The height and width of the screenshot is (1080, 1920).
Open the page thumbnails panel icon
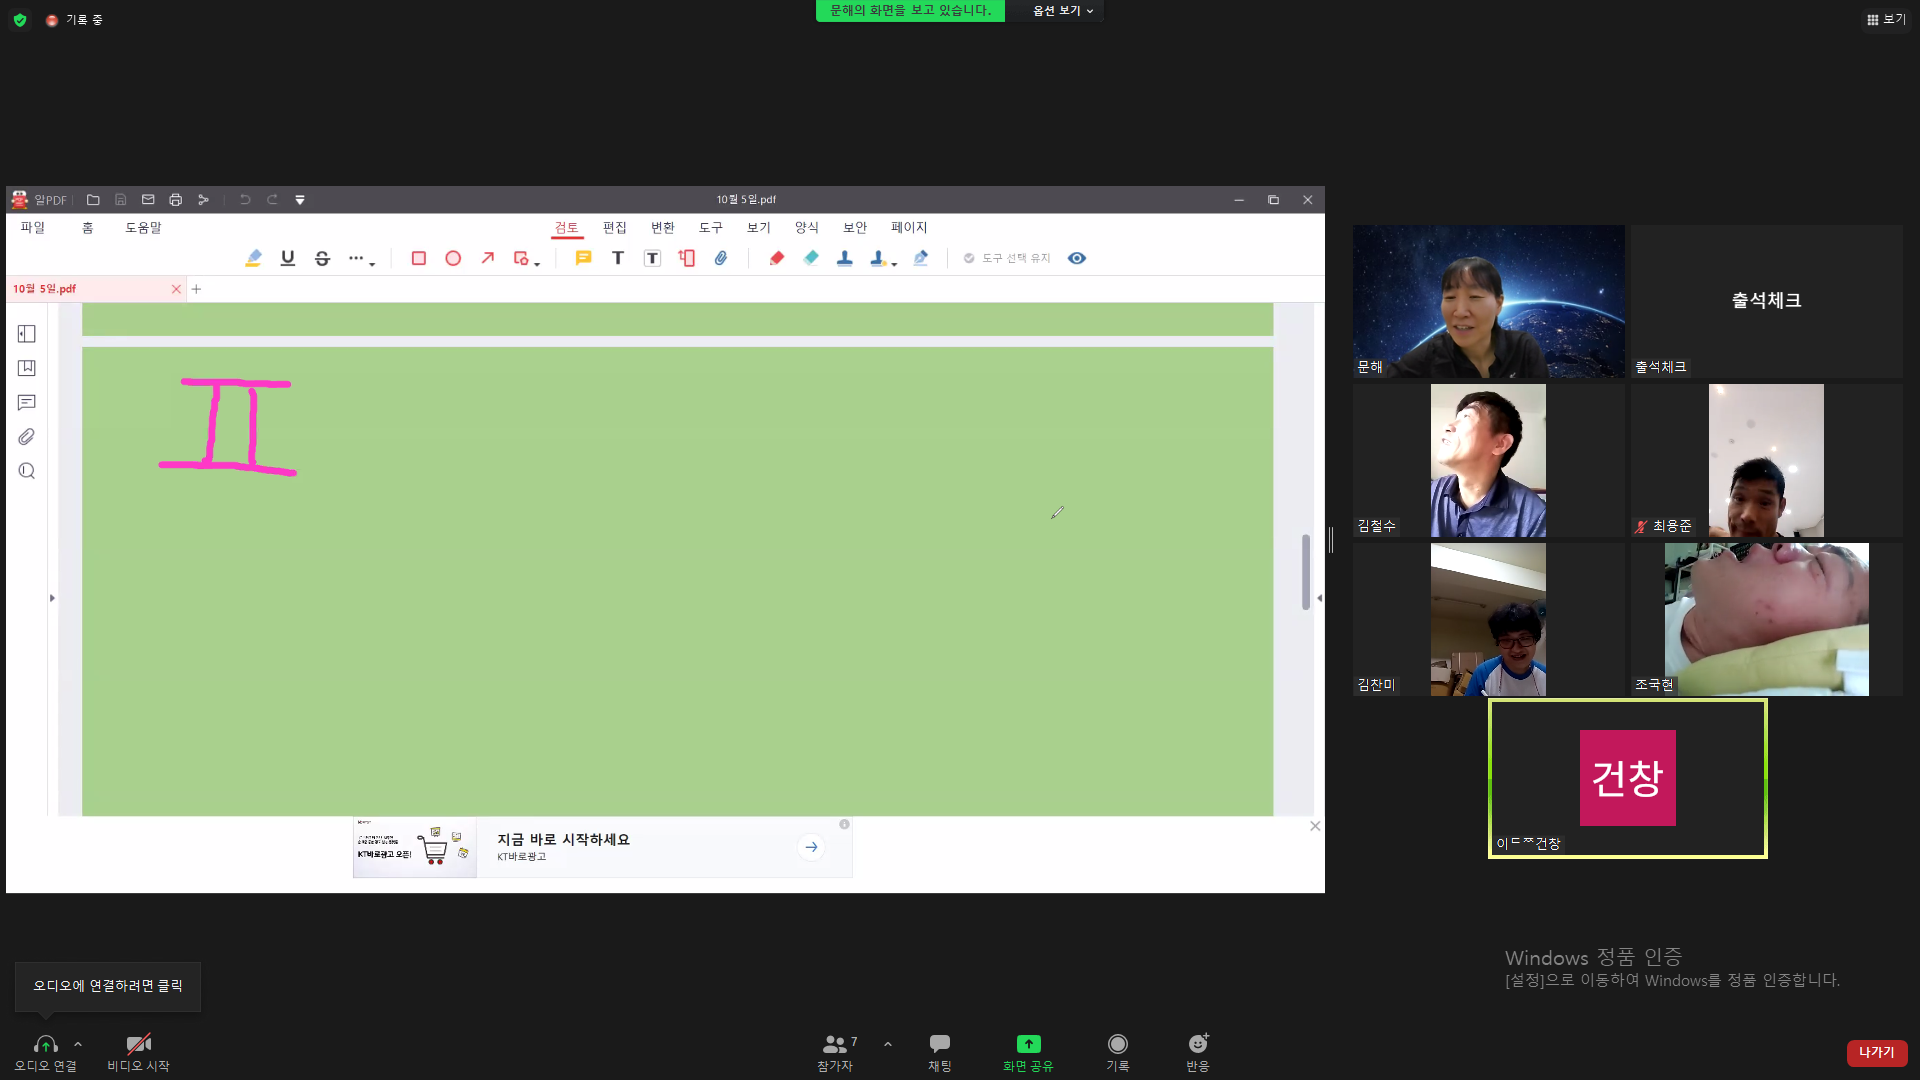[27, 334]
